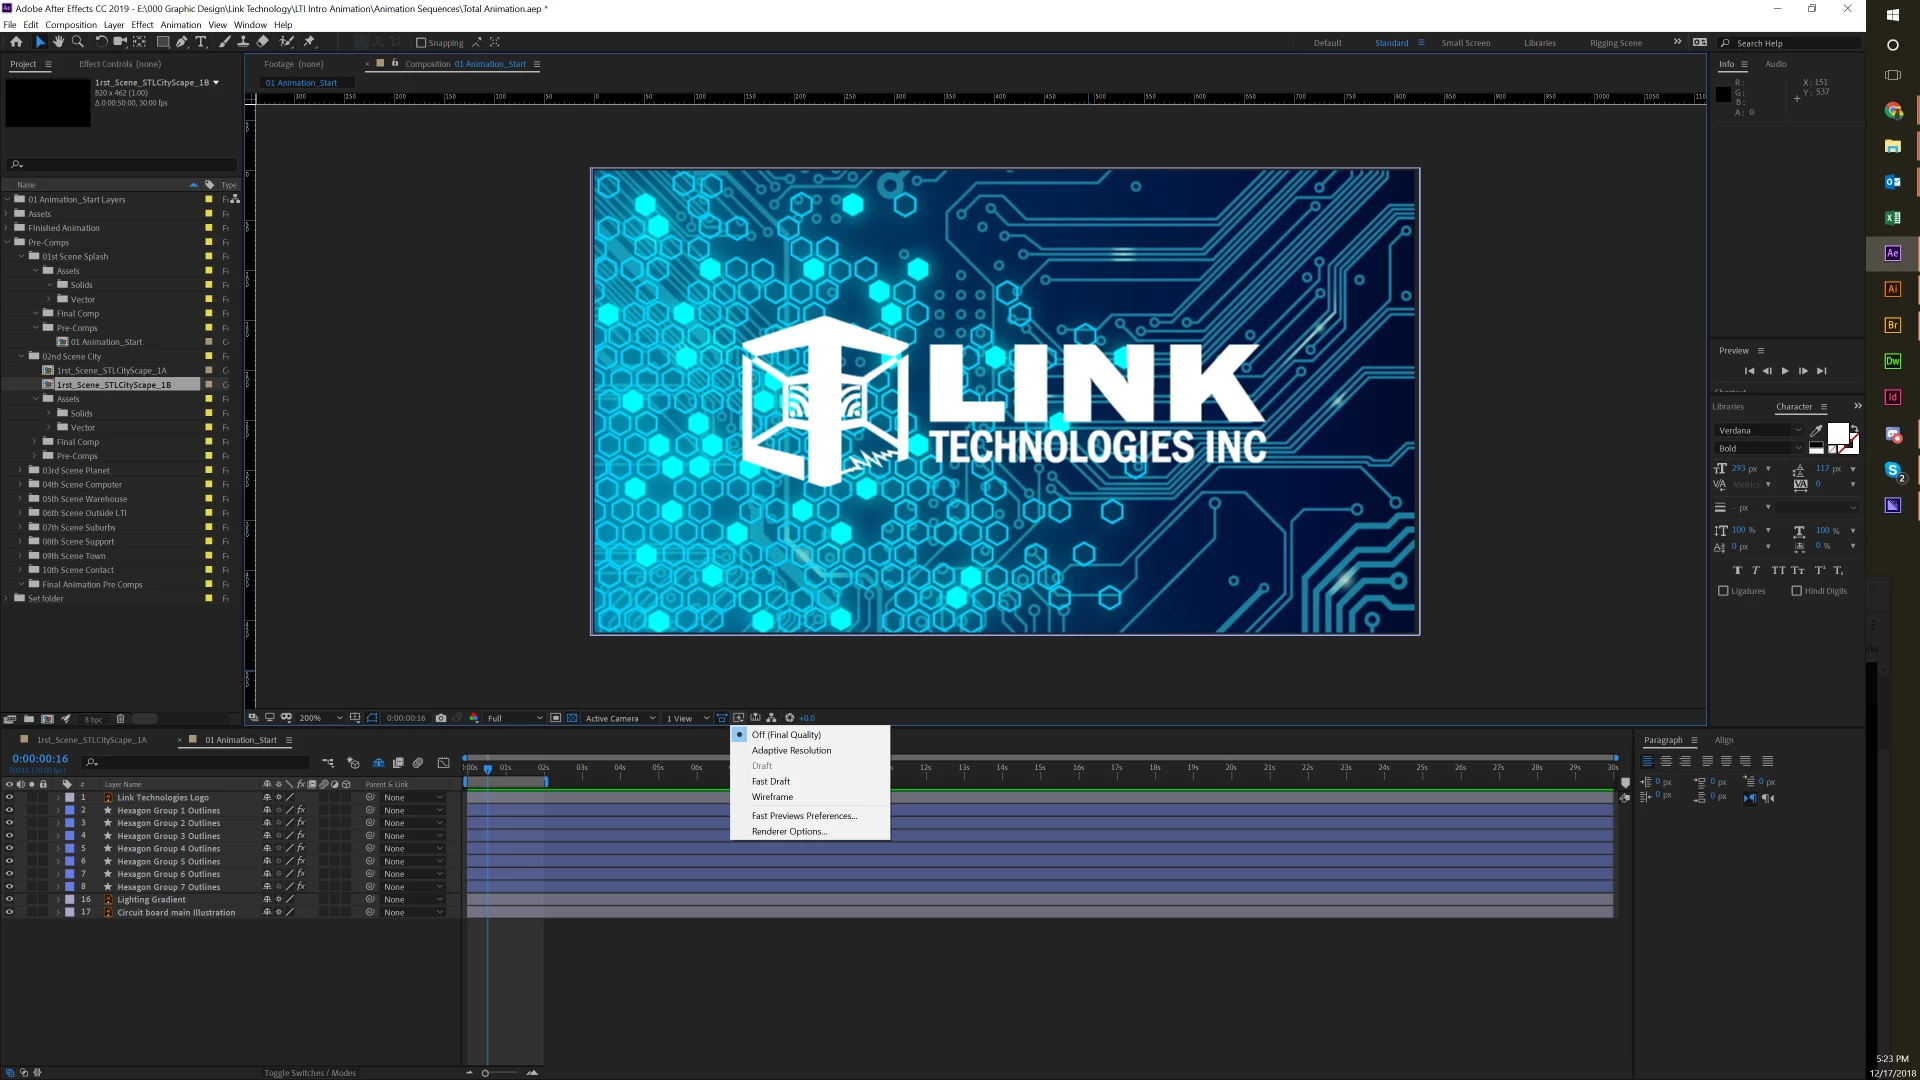Open the Verdana font family dropdown
The image size is (1920, 1080).
[1759, 431]
